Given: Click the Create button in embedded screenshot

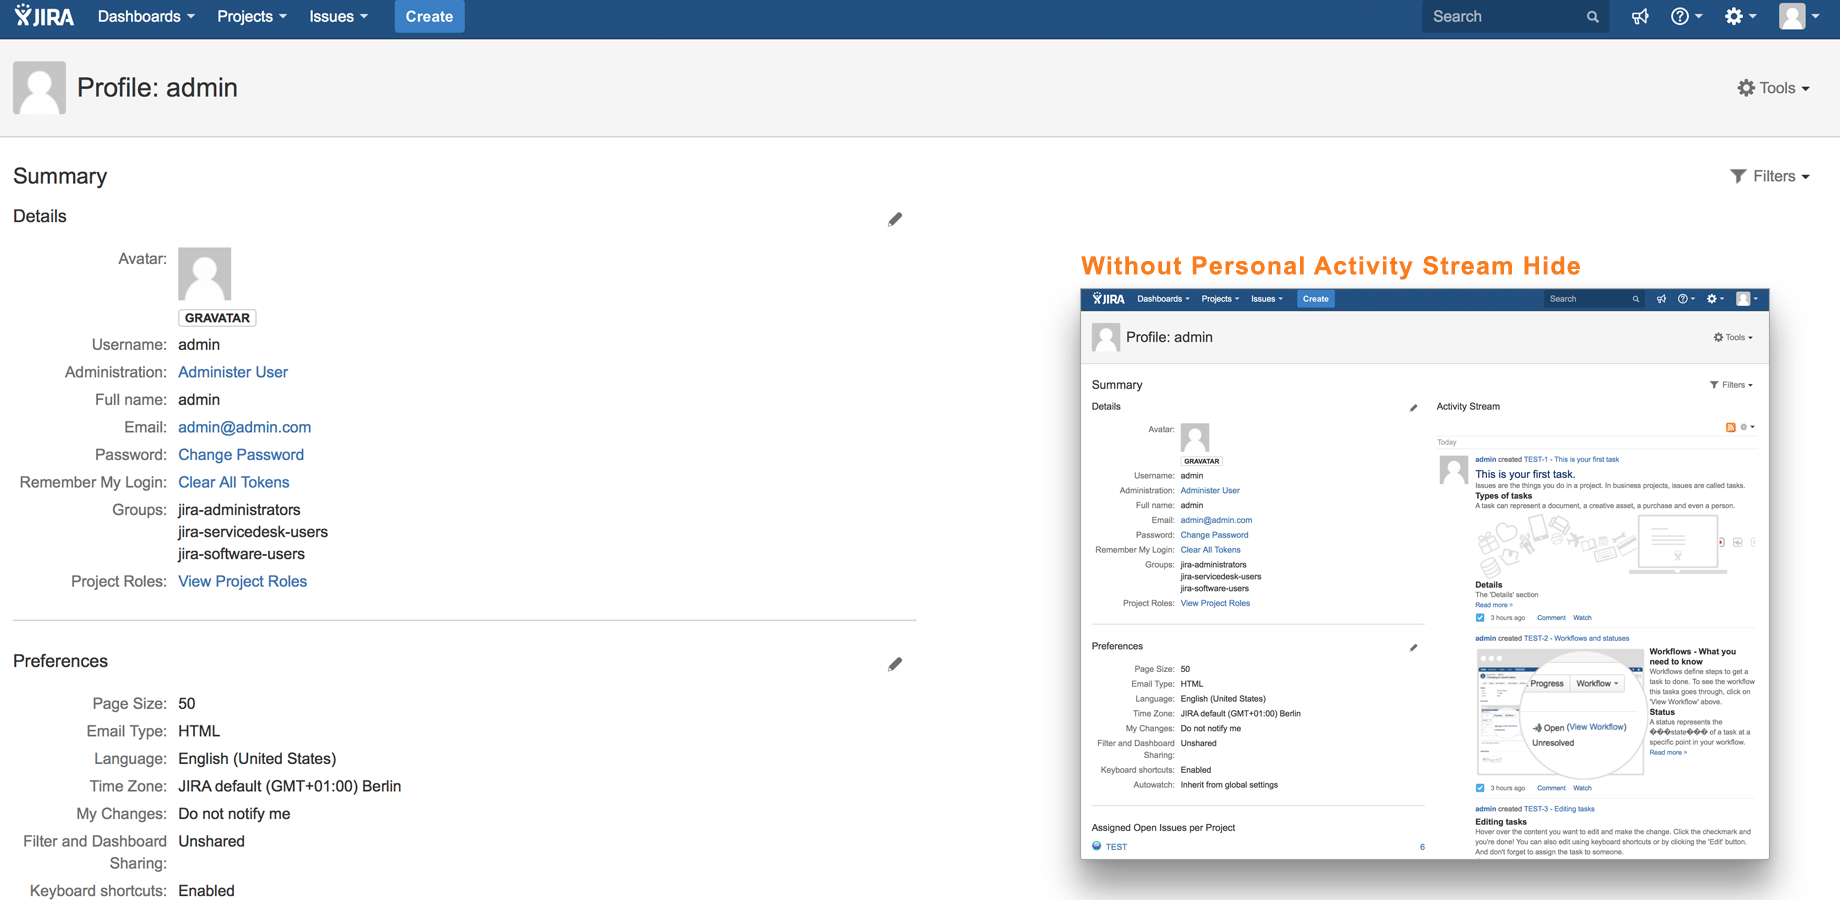Looking at the screenshot, I should [1315, 299].
